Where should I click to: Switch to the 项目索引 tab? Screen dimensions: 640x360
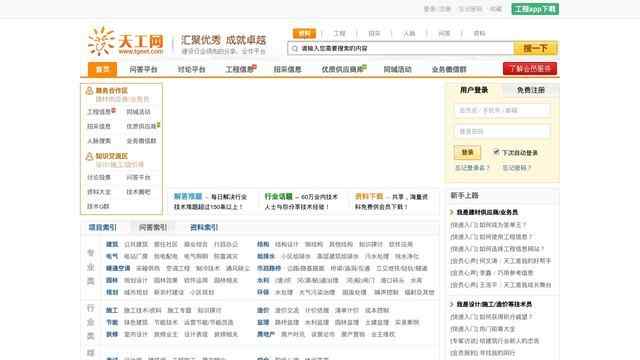[x=102, y=228]
